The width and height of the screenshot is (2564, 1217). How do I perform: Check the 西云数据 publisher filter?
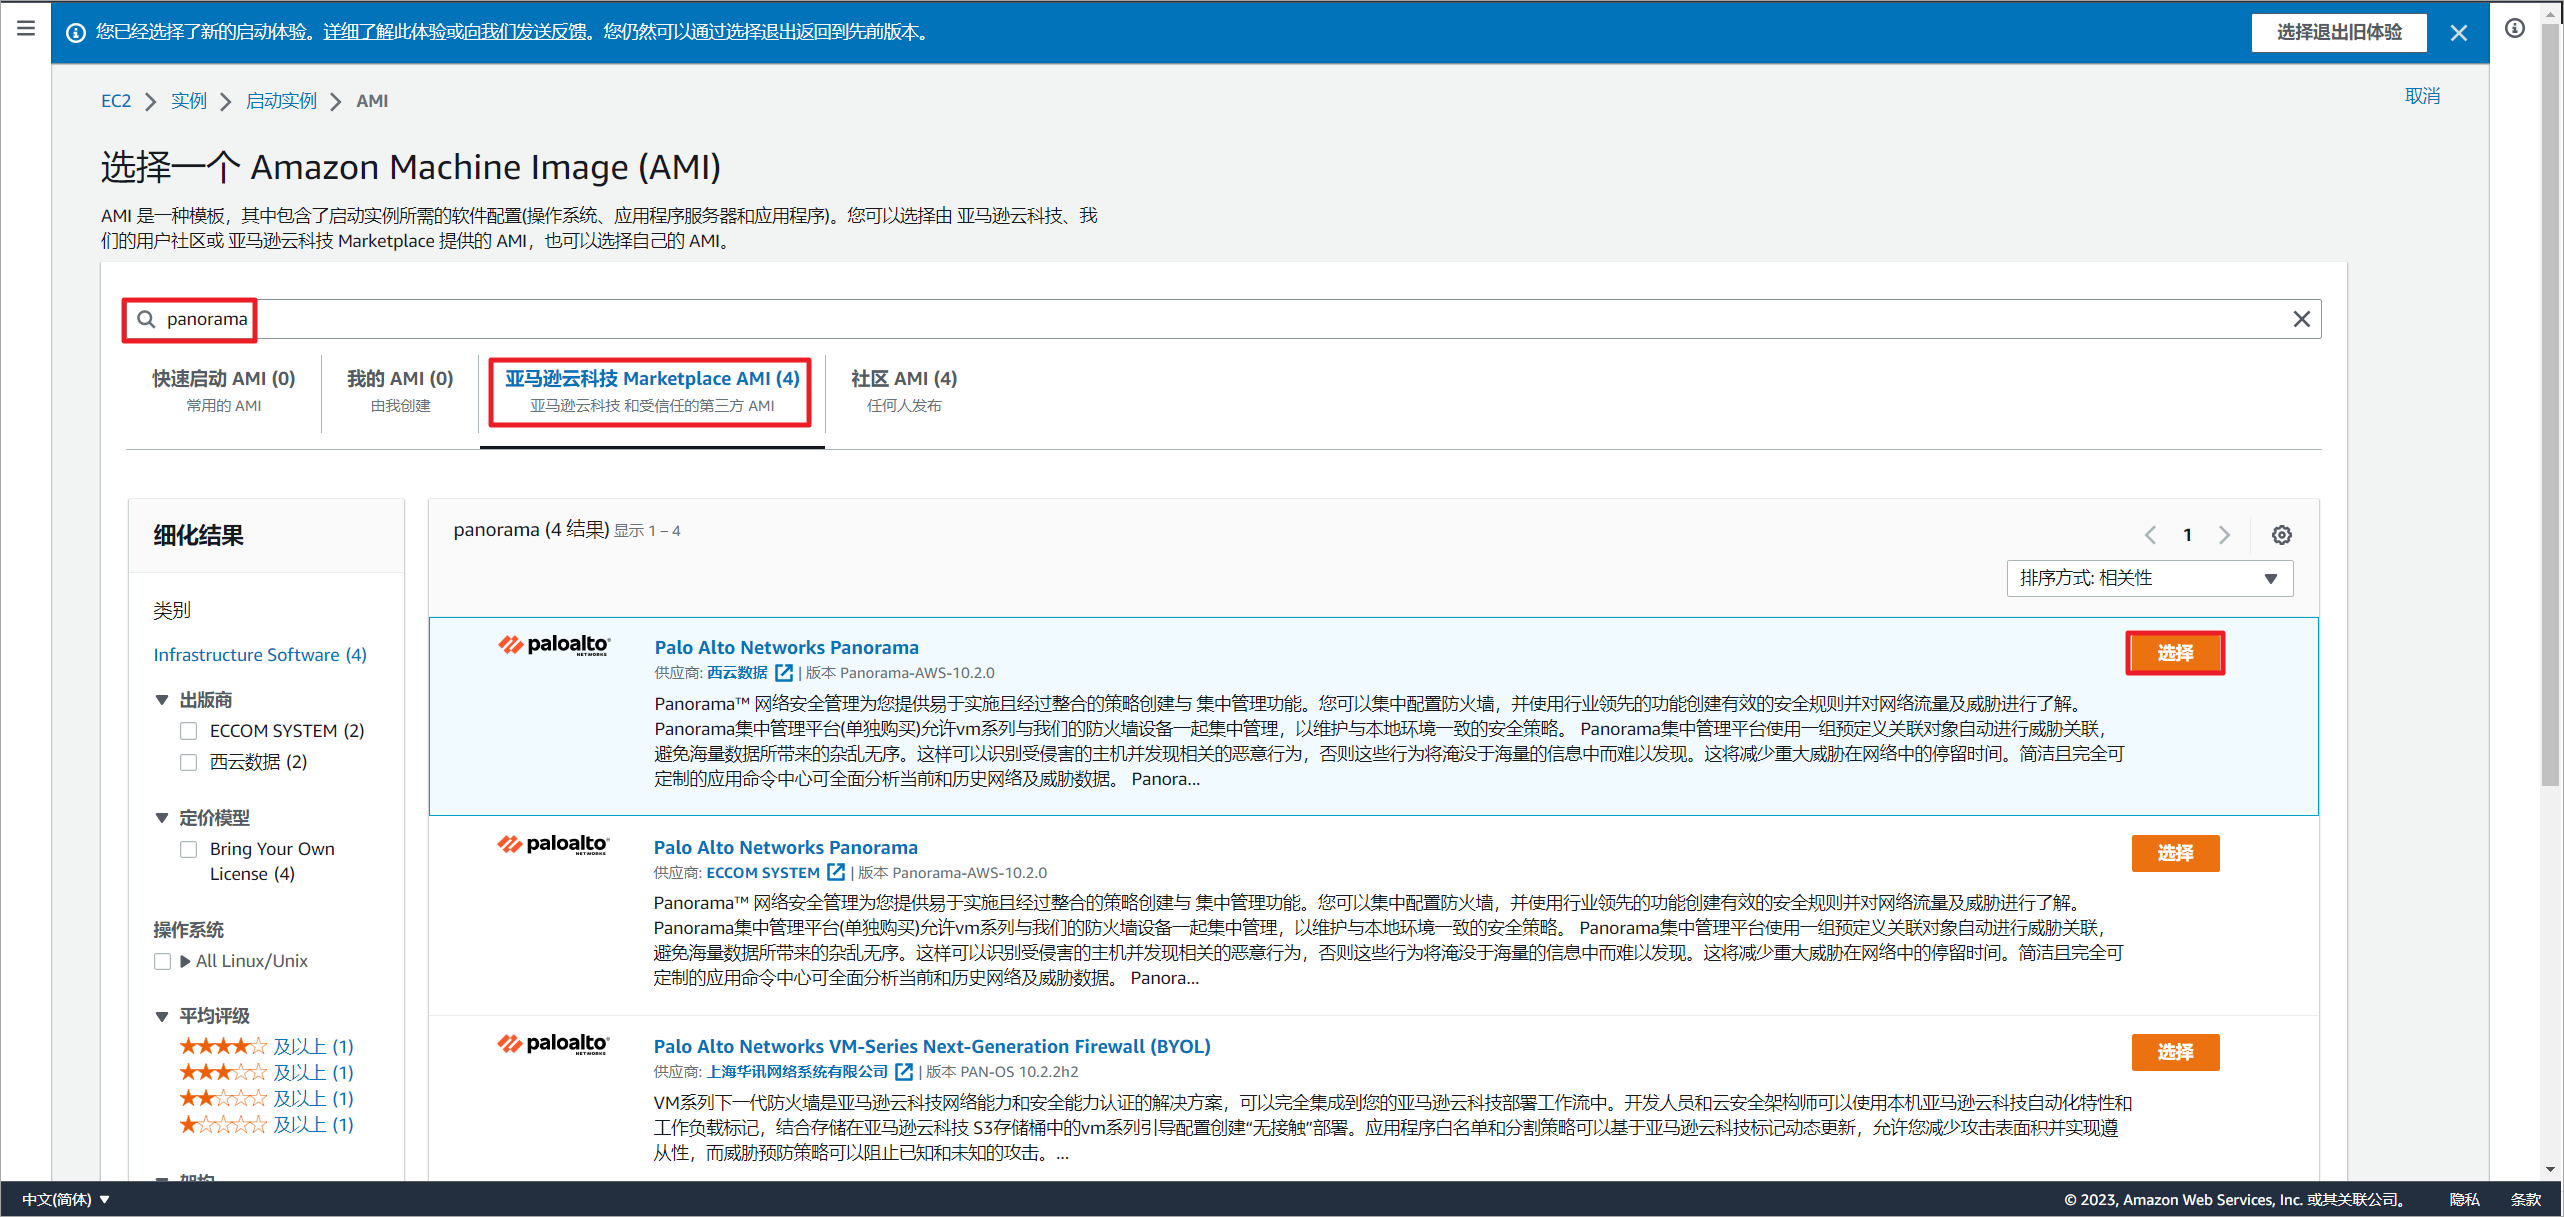coord(188,762)
